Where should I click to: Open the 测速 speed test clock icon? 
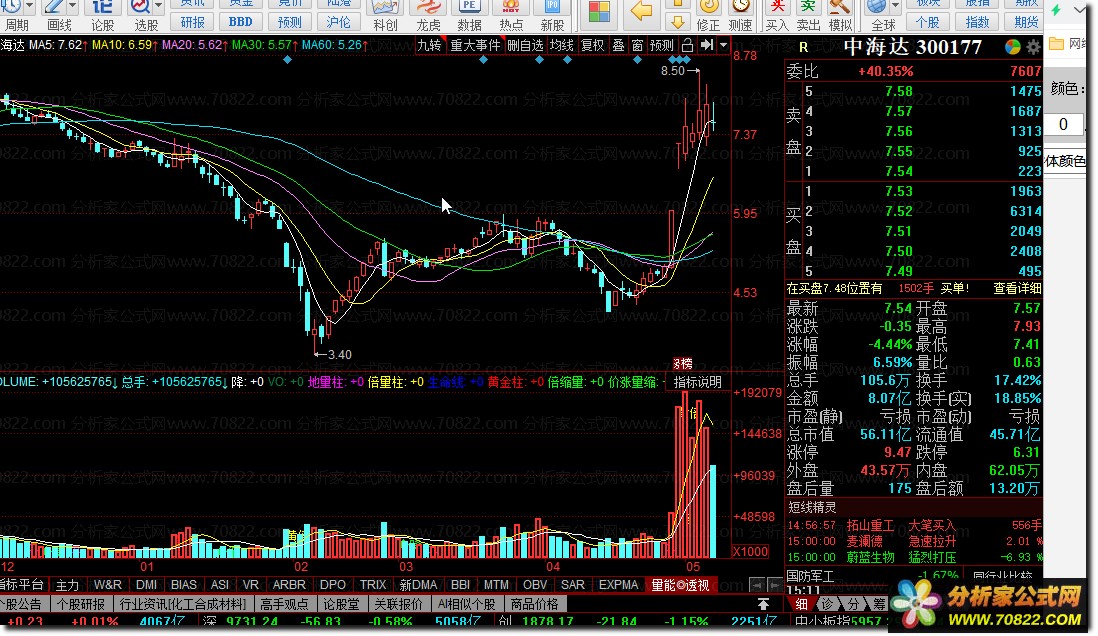coord(740,15)
